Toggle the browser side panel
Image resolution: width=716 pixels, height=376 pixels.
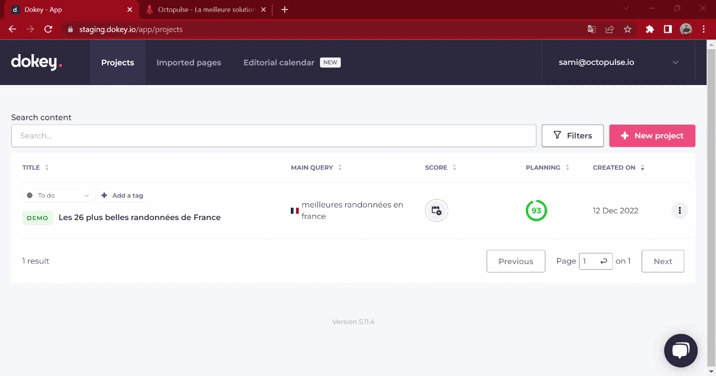pyautogui.click(x=668, y=29)
